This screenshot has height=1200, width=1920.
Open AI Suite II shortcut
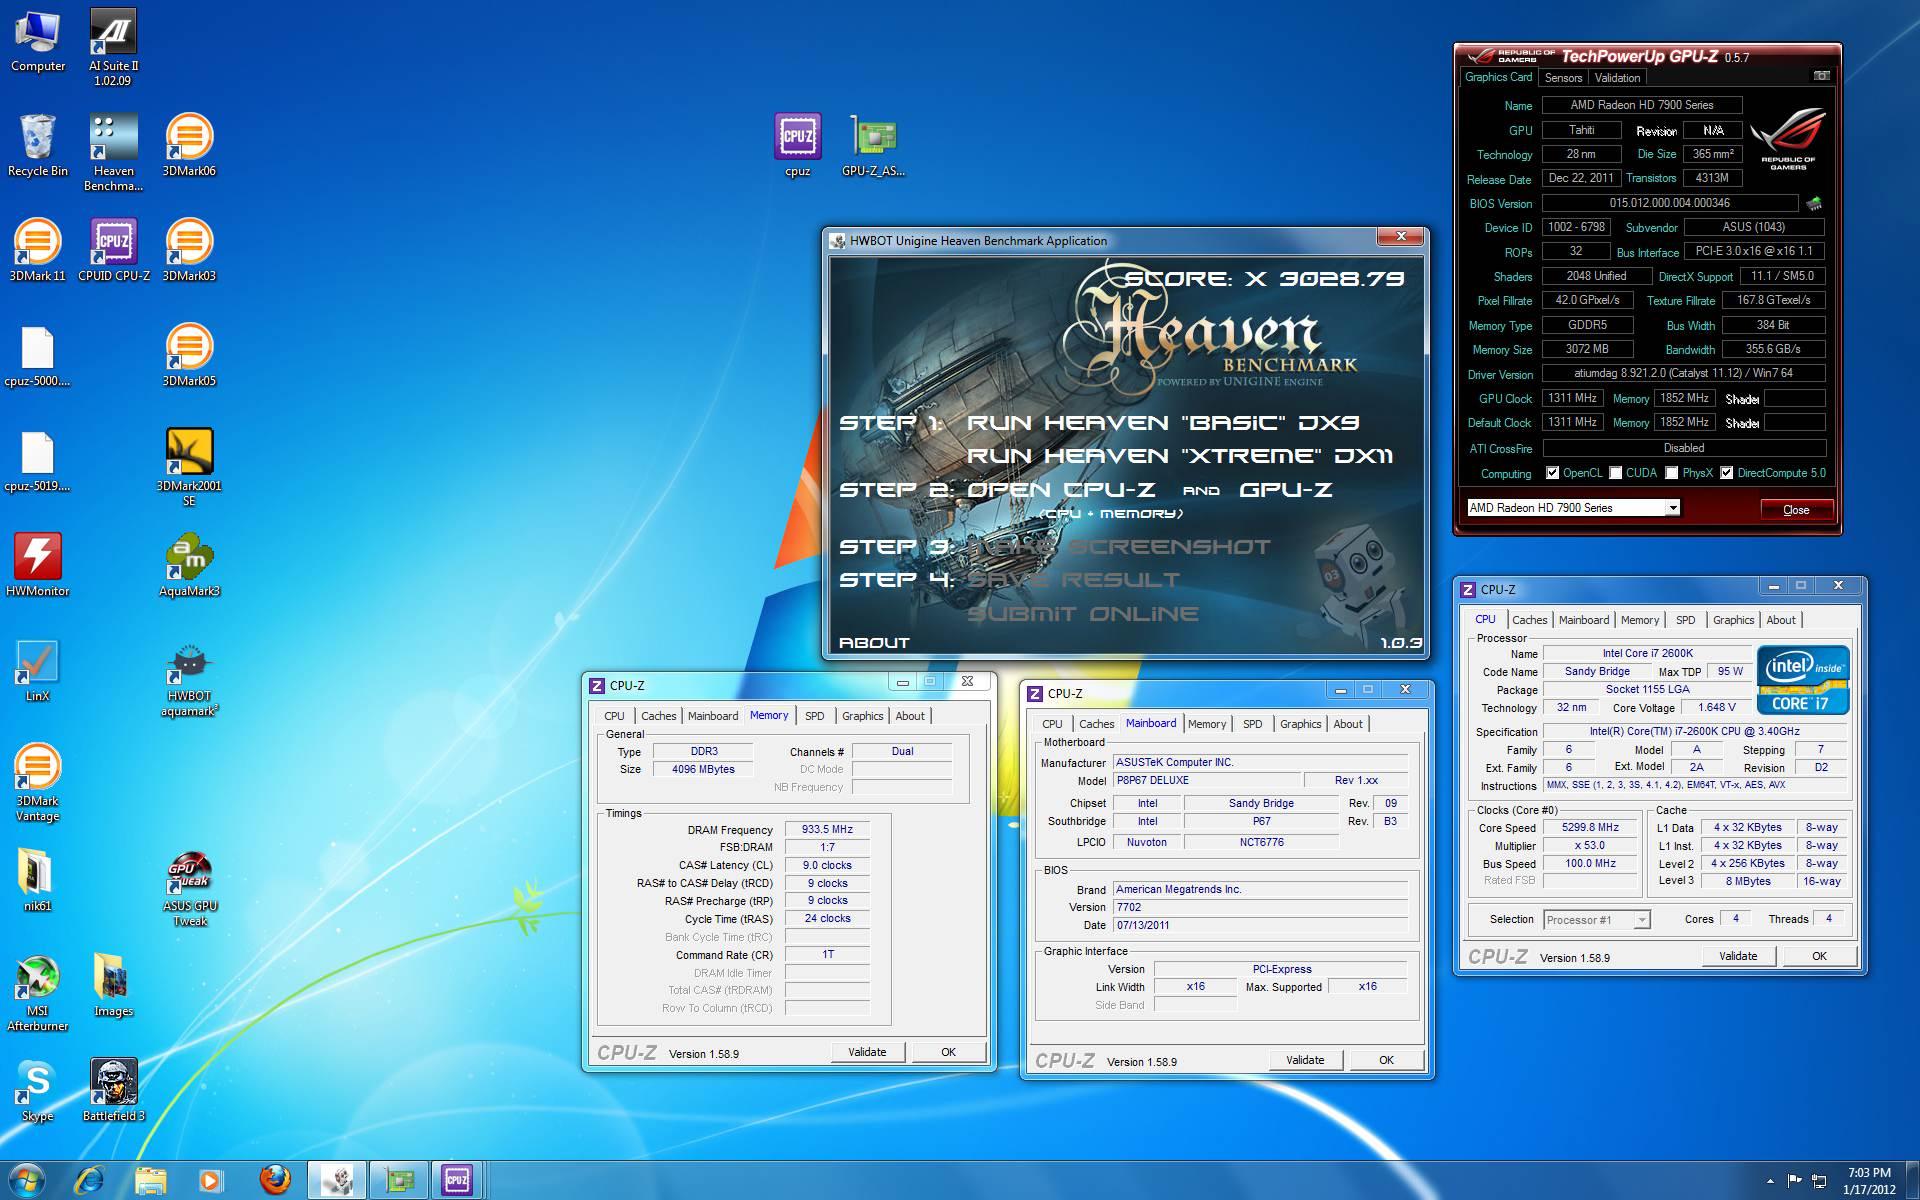click(x=113, y=46)
